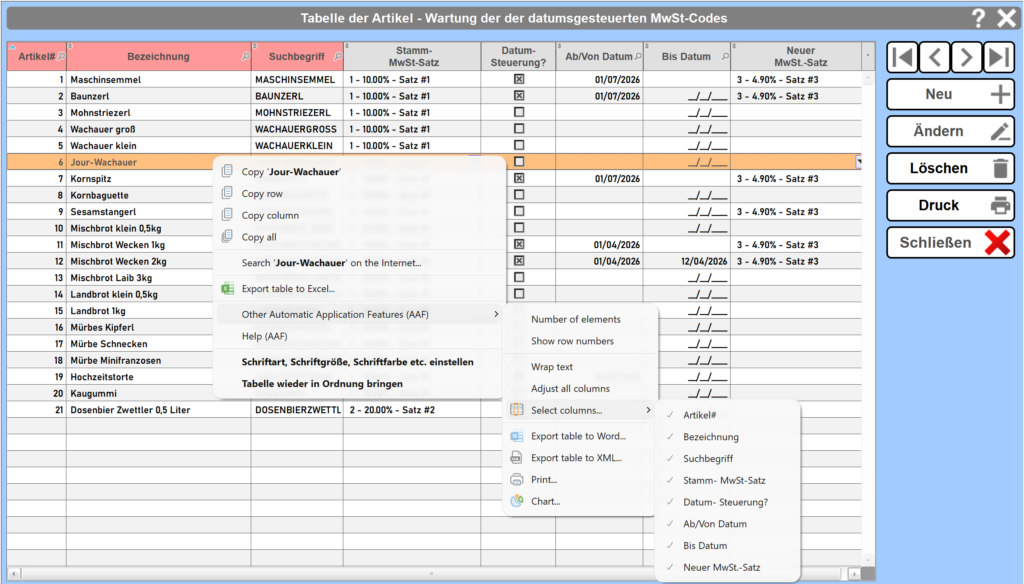This screenshot has height=584, width=1024.
Task: Enable Datum-Steuerung checkbox for Mohnstriezerl
Action: [518, 112]
